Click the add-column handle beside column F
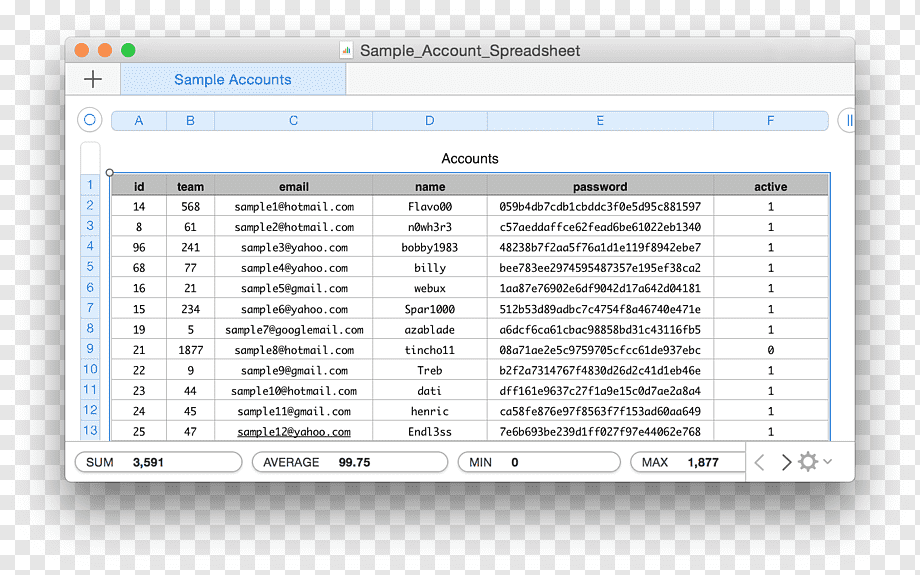This screenshot has width=920, height=575. pos(846,120)
